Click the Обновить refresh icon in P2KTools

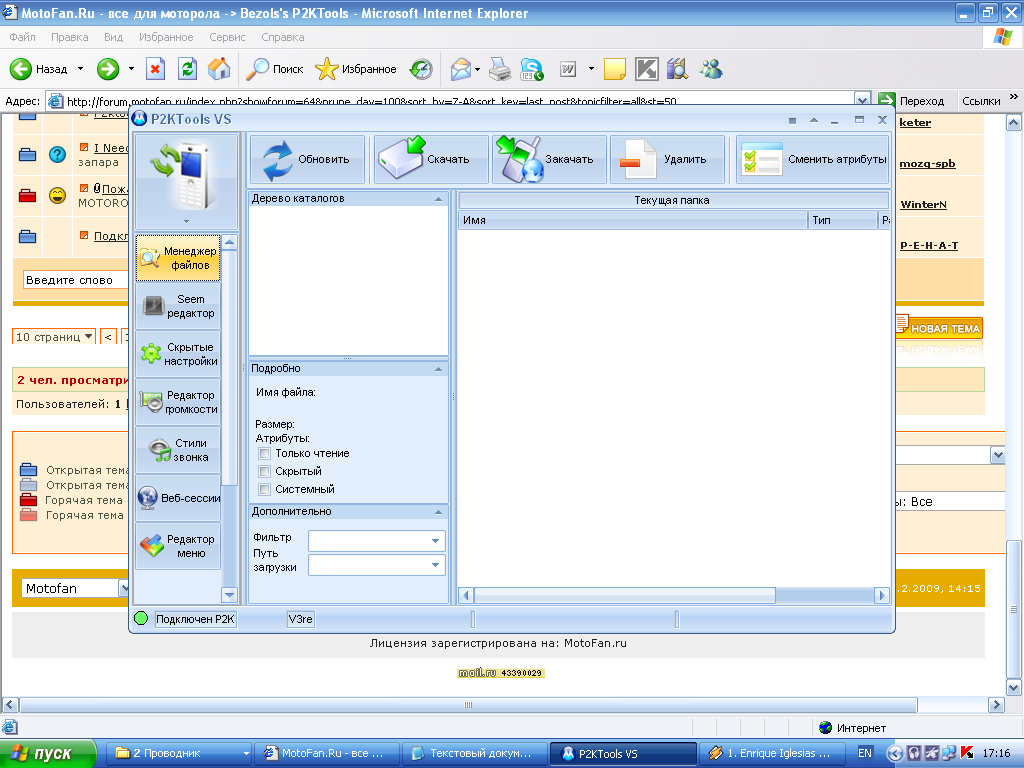click(278, 160)
